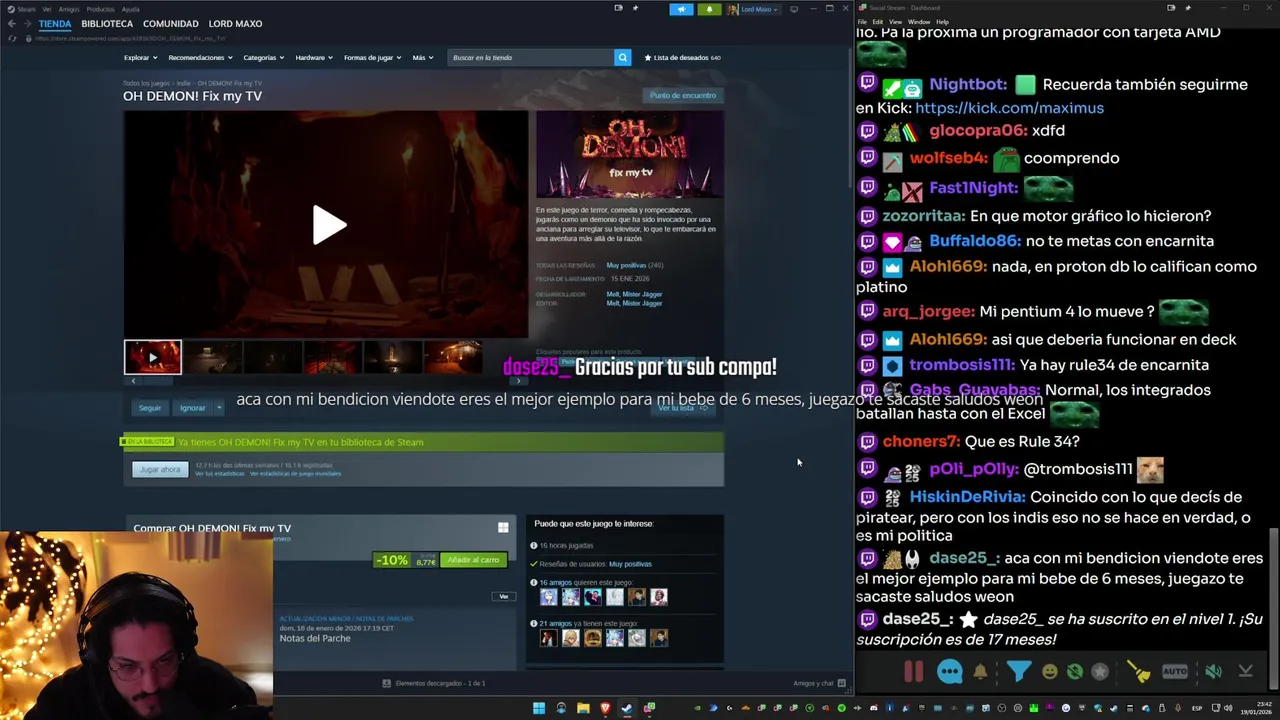Open Amigos y chat panel

click(x=819, y=683)
